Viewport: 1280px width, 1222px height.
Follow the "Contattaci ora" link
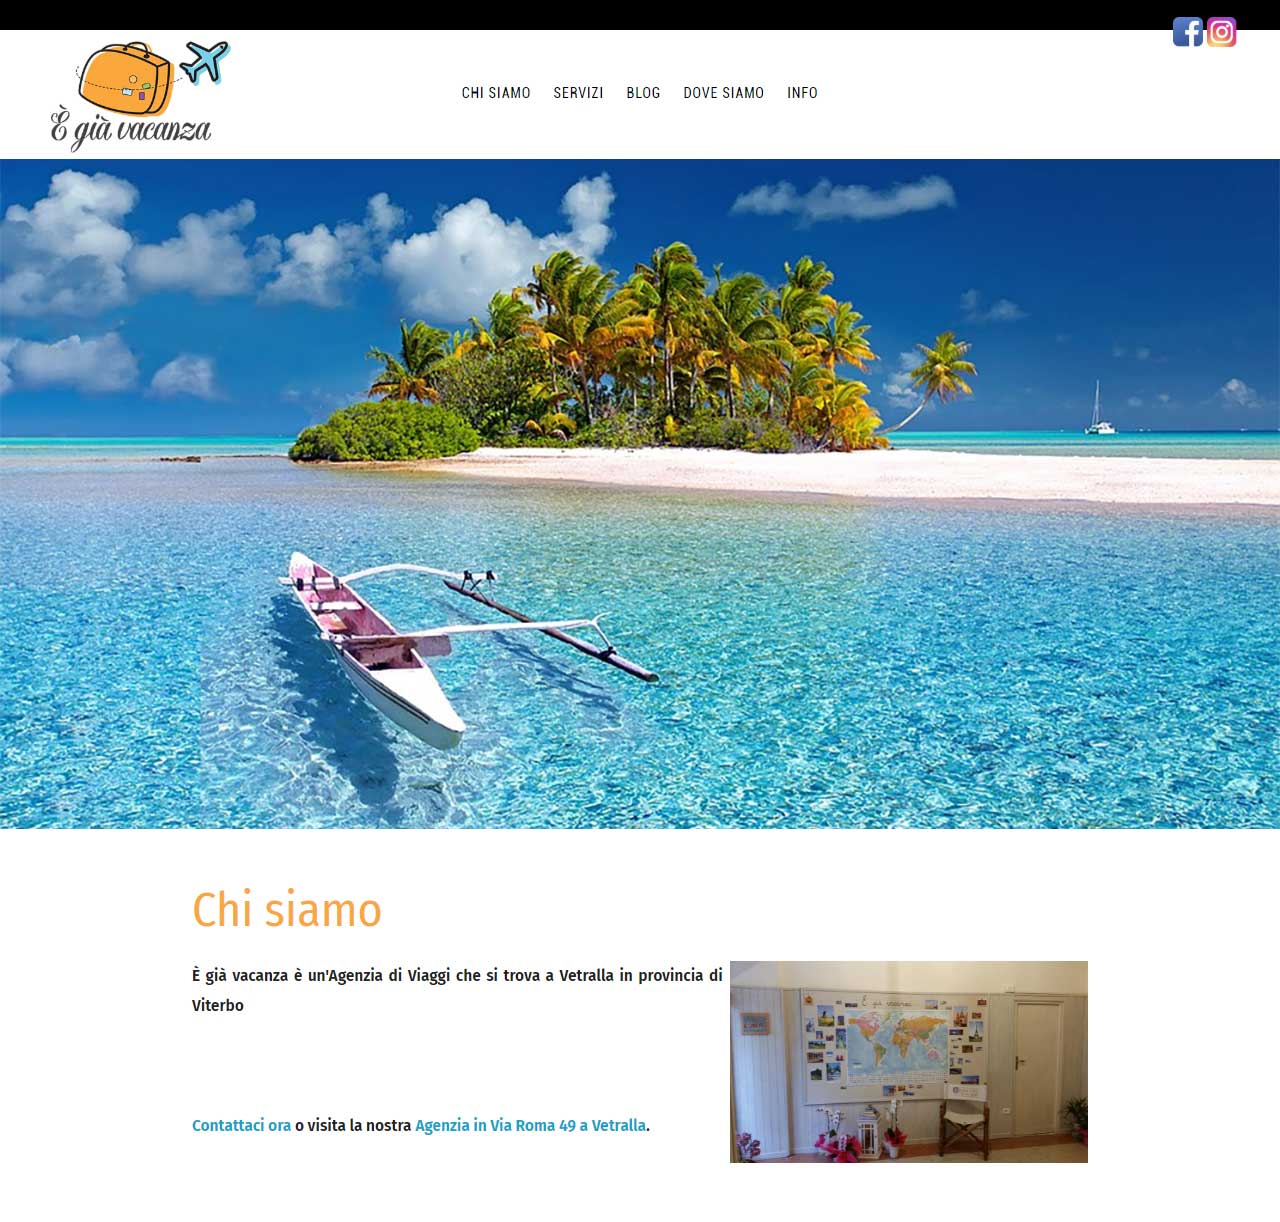coord(241,1125)
